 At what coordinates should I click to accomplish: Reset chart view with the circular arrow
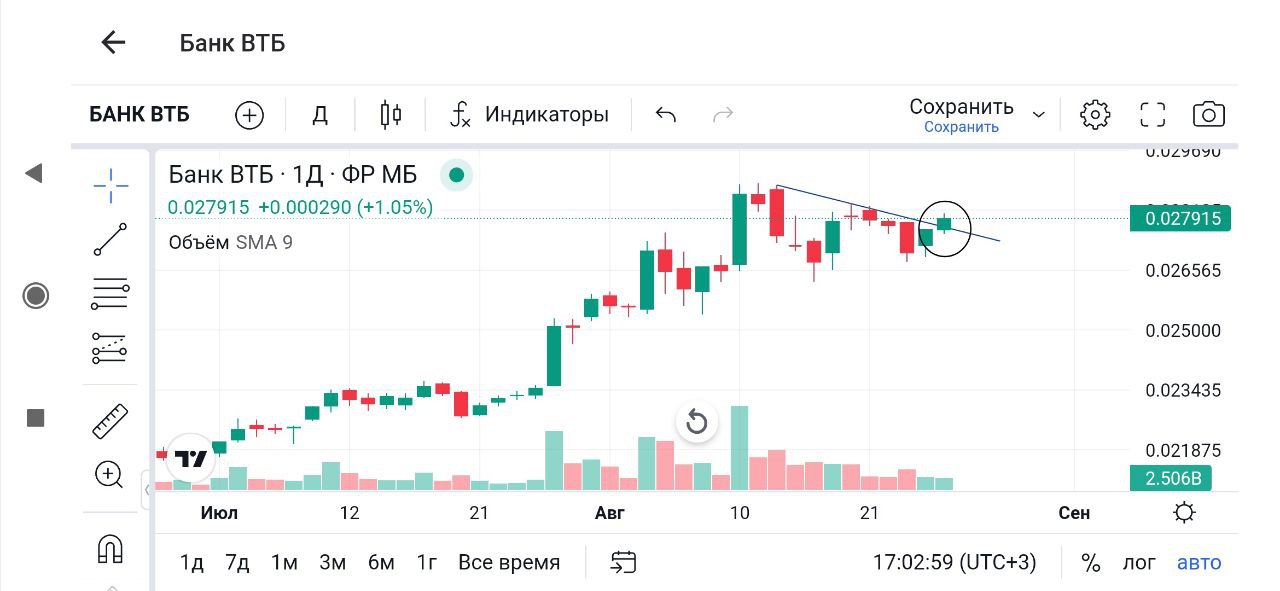click(x=697, y=422)
